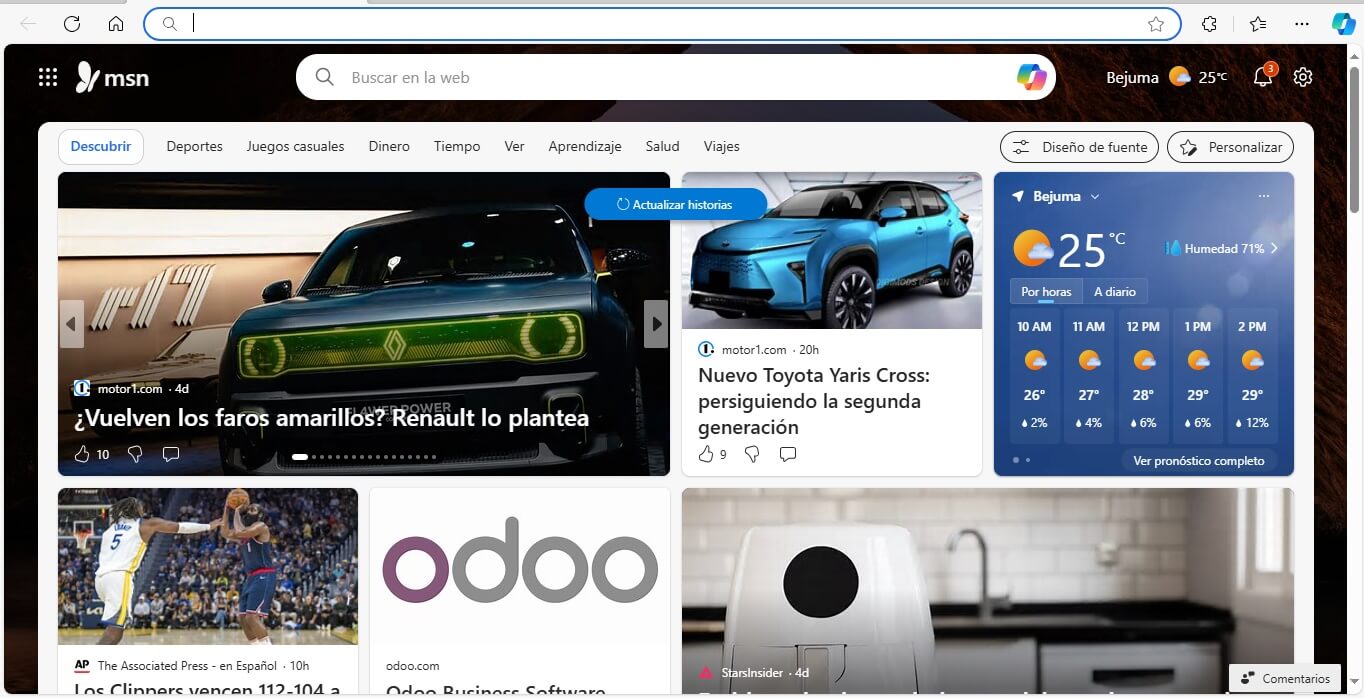Open browser settings and more menu
Screen dimensions: 1364x698
1301,24
